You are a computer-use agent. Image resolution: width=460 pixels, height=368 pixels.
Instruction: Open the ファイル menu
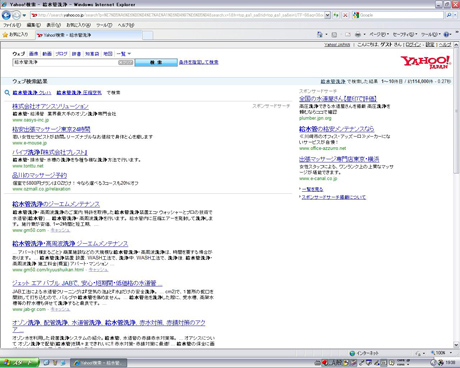click(x=12, y=25)
